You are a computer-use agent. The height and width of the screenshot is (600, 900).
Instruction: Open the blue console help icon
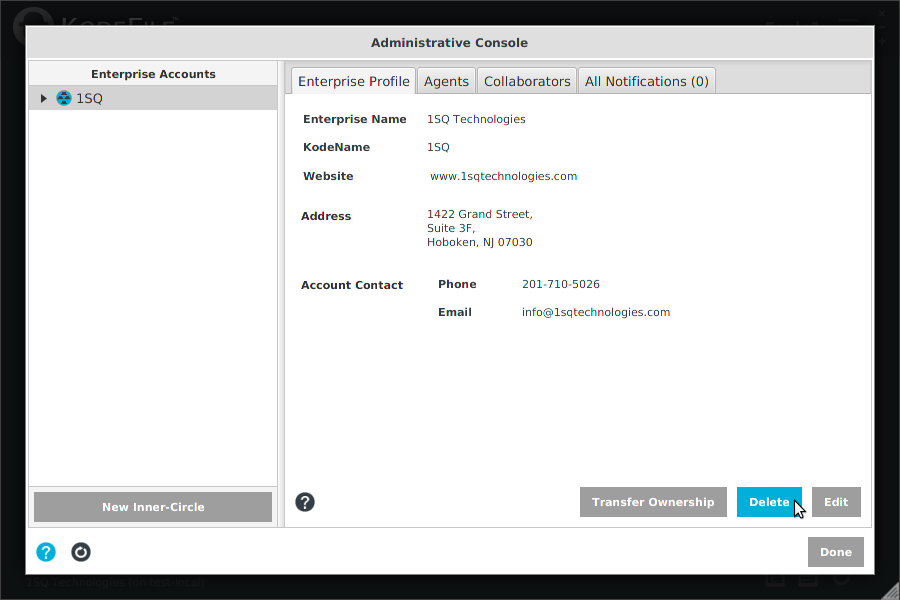[x=46, y=552]
